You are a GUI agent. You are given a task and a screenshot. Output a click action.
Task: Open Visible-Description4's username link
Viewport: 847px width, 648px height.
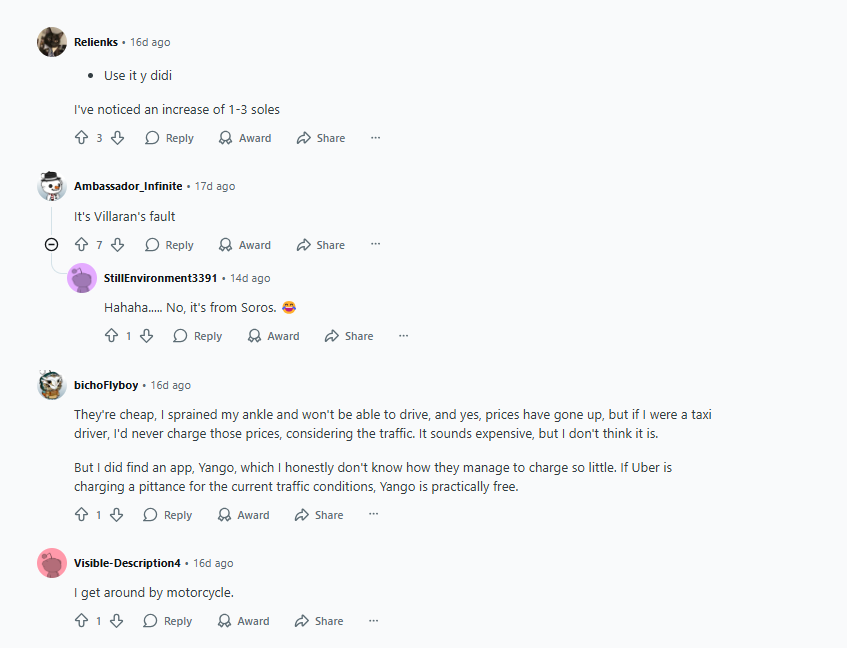pos(127,563)
